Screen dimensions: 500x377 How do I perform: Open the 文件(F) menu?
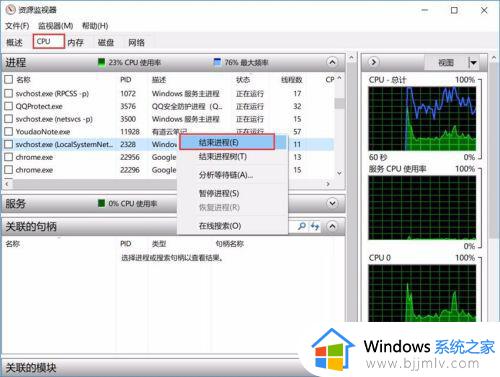click(x=17, y=26)
